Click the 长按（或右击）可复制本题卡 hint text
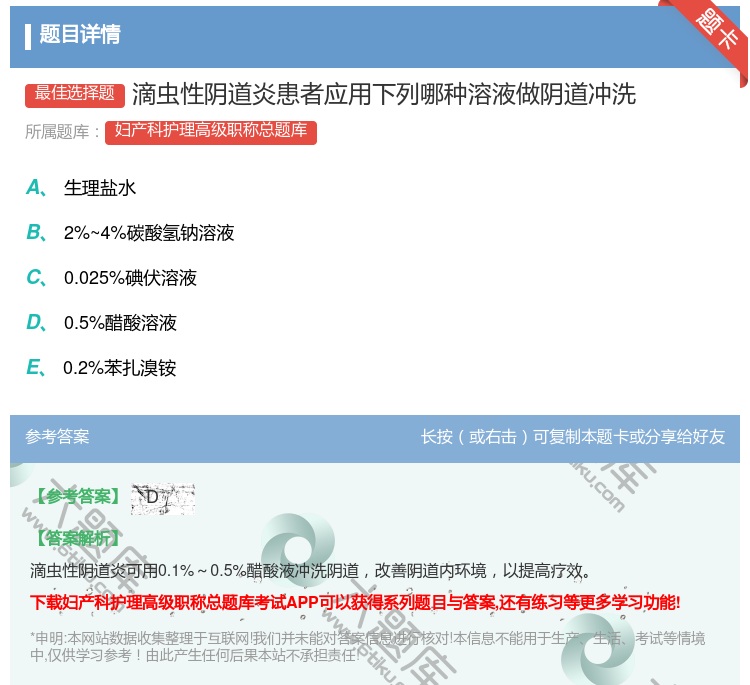Image resolution: width=750 pixels, height=685 pixels. click(573, 437)
